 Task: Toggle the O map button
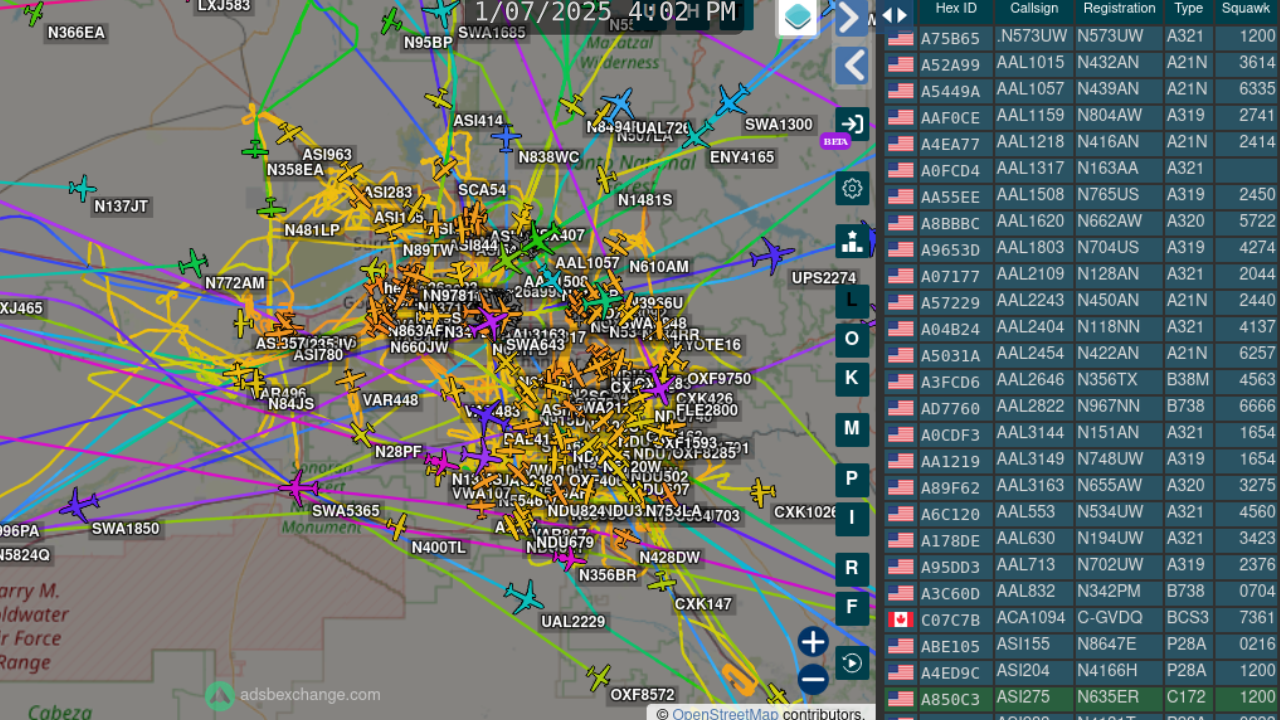(x=852, y=339)
